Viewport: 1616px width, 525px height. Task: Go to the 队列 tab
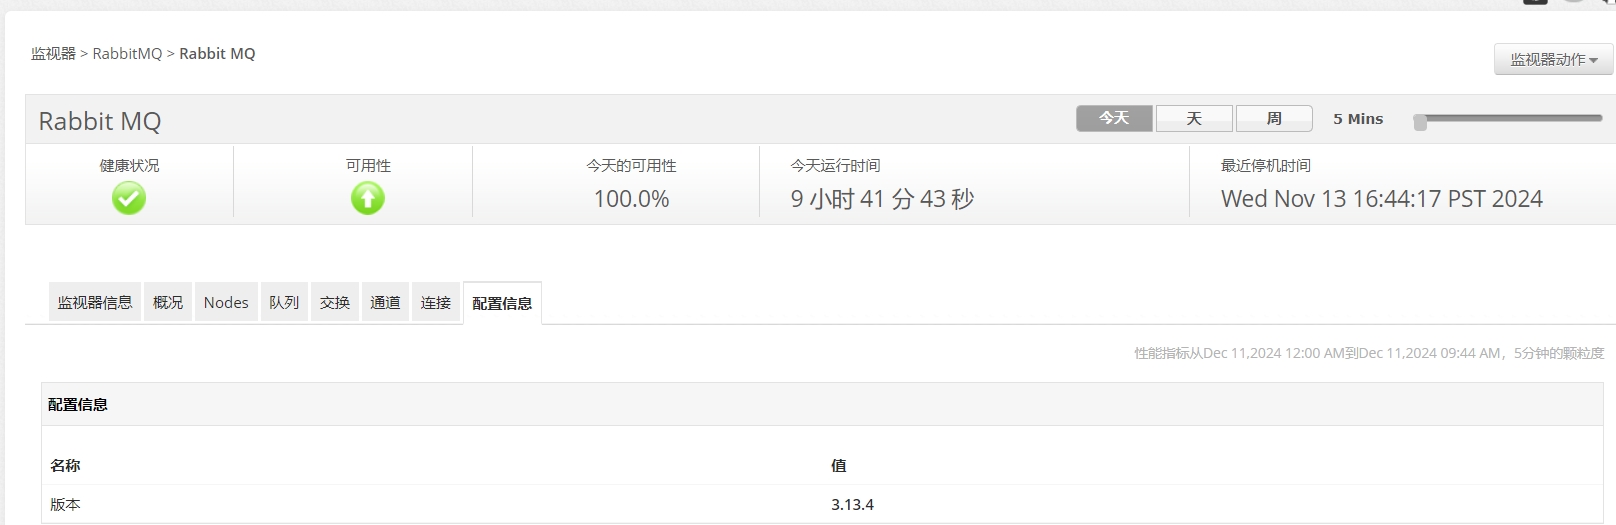pos(284,302)
